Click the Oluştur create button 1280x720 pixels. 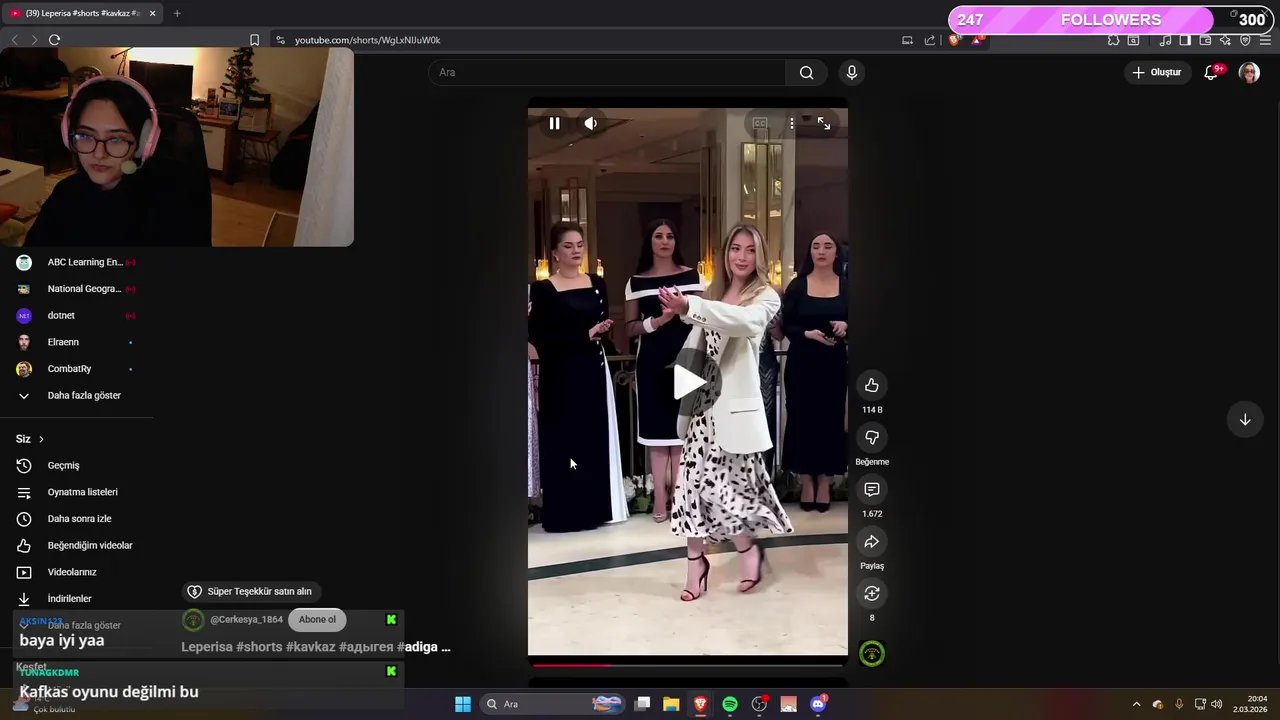click(x=1156, y=72)
